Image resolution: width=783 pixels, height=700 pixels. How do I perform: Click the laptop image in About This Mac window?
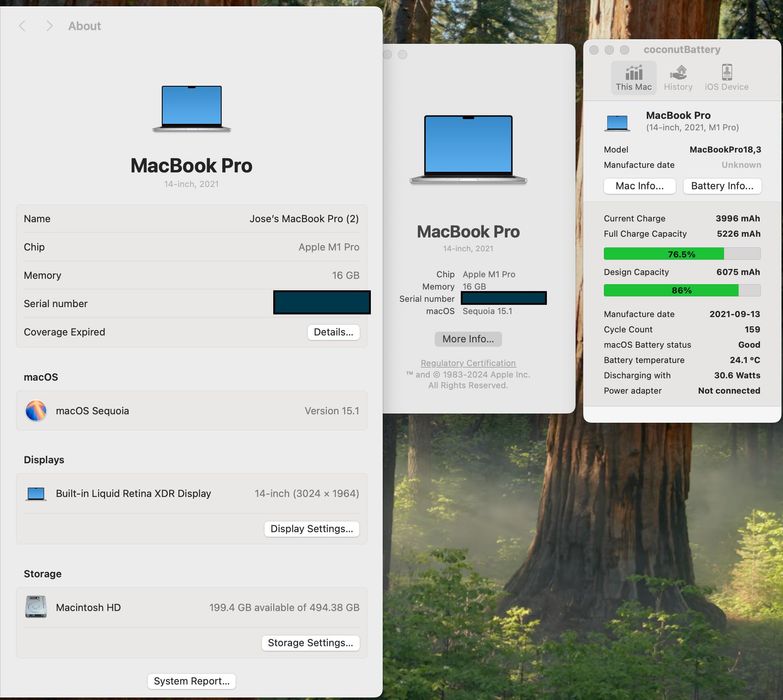[x=468, y=149]
